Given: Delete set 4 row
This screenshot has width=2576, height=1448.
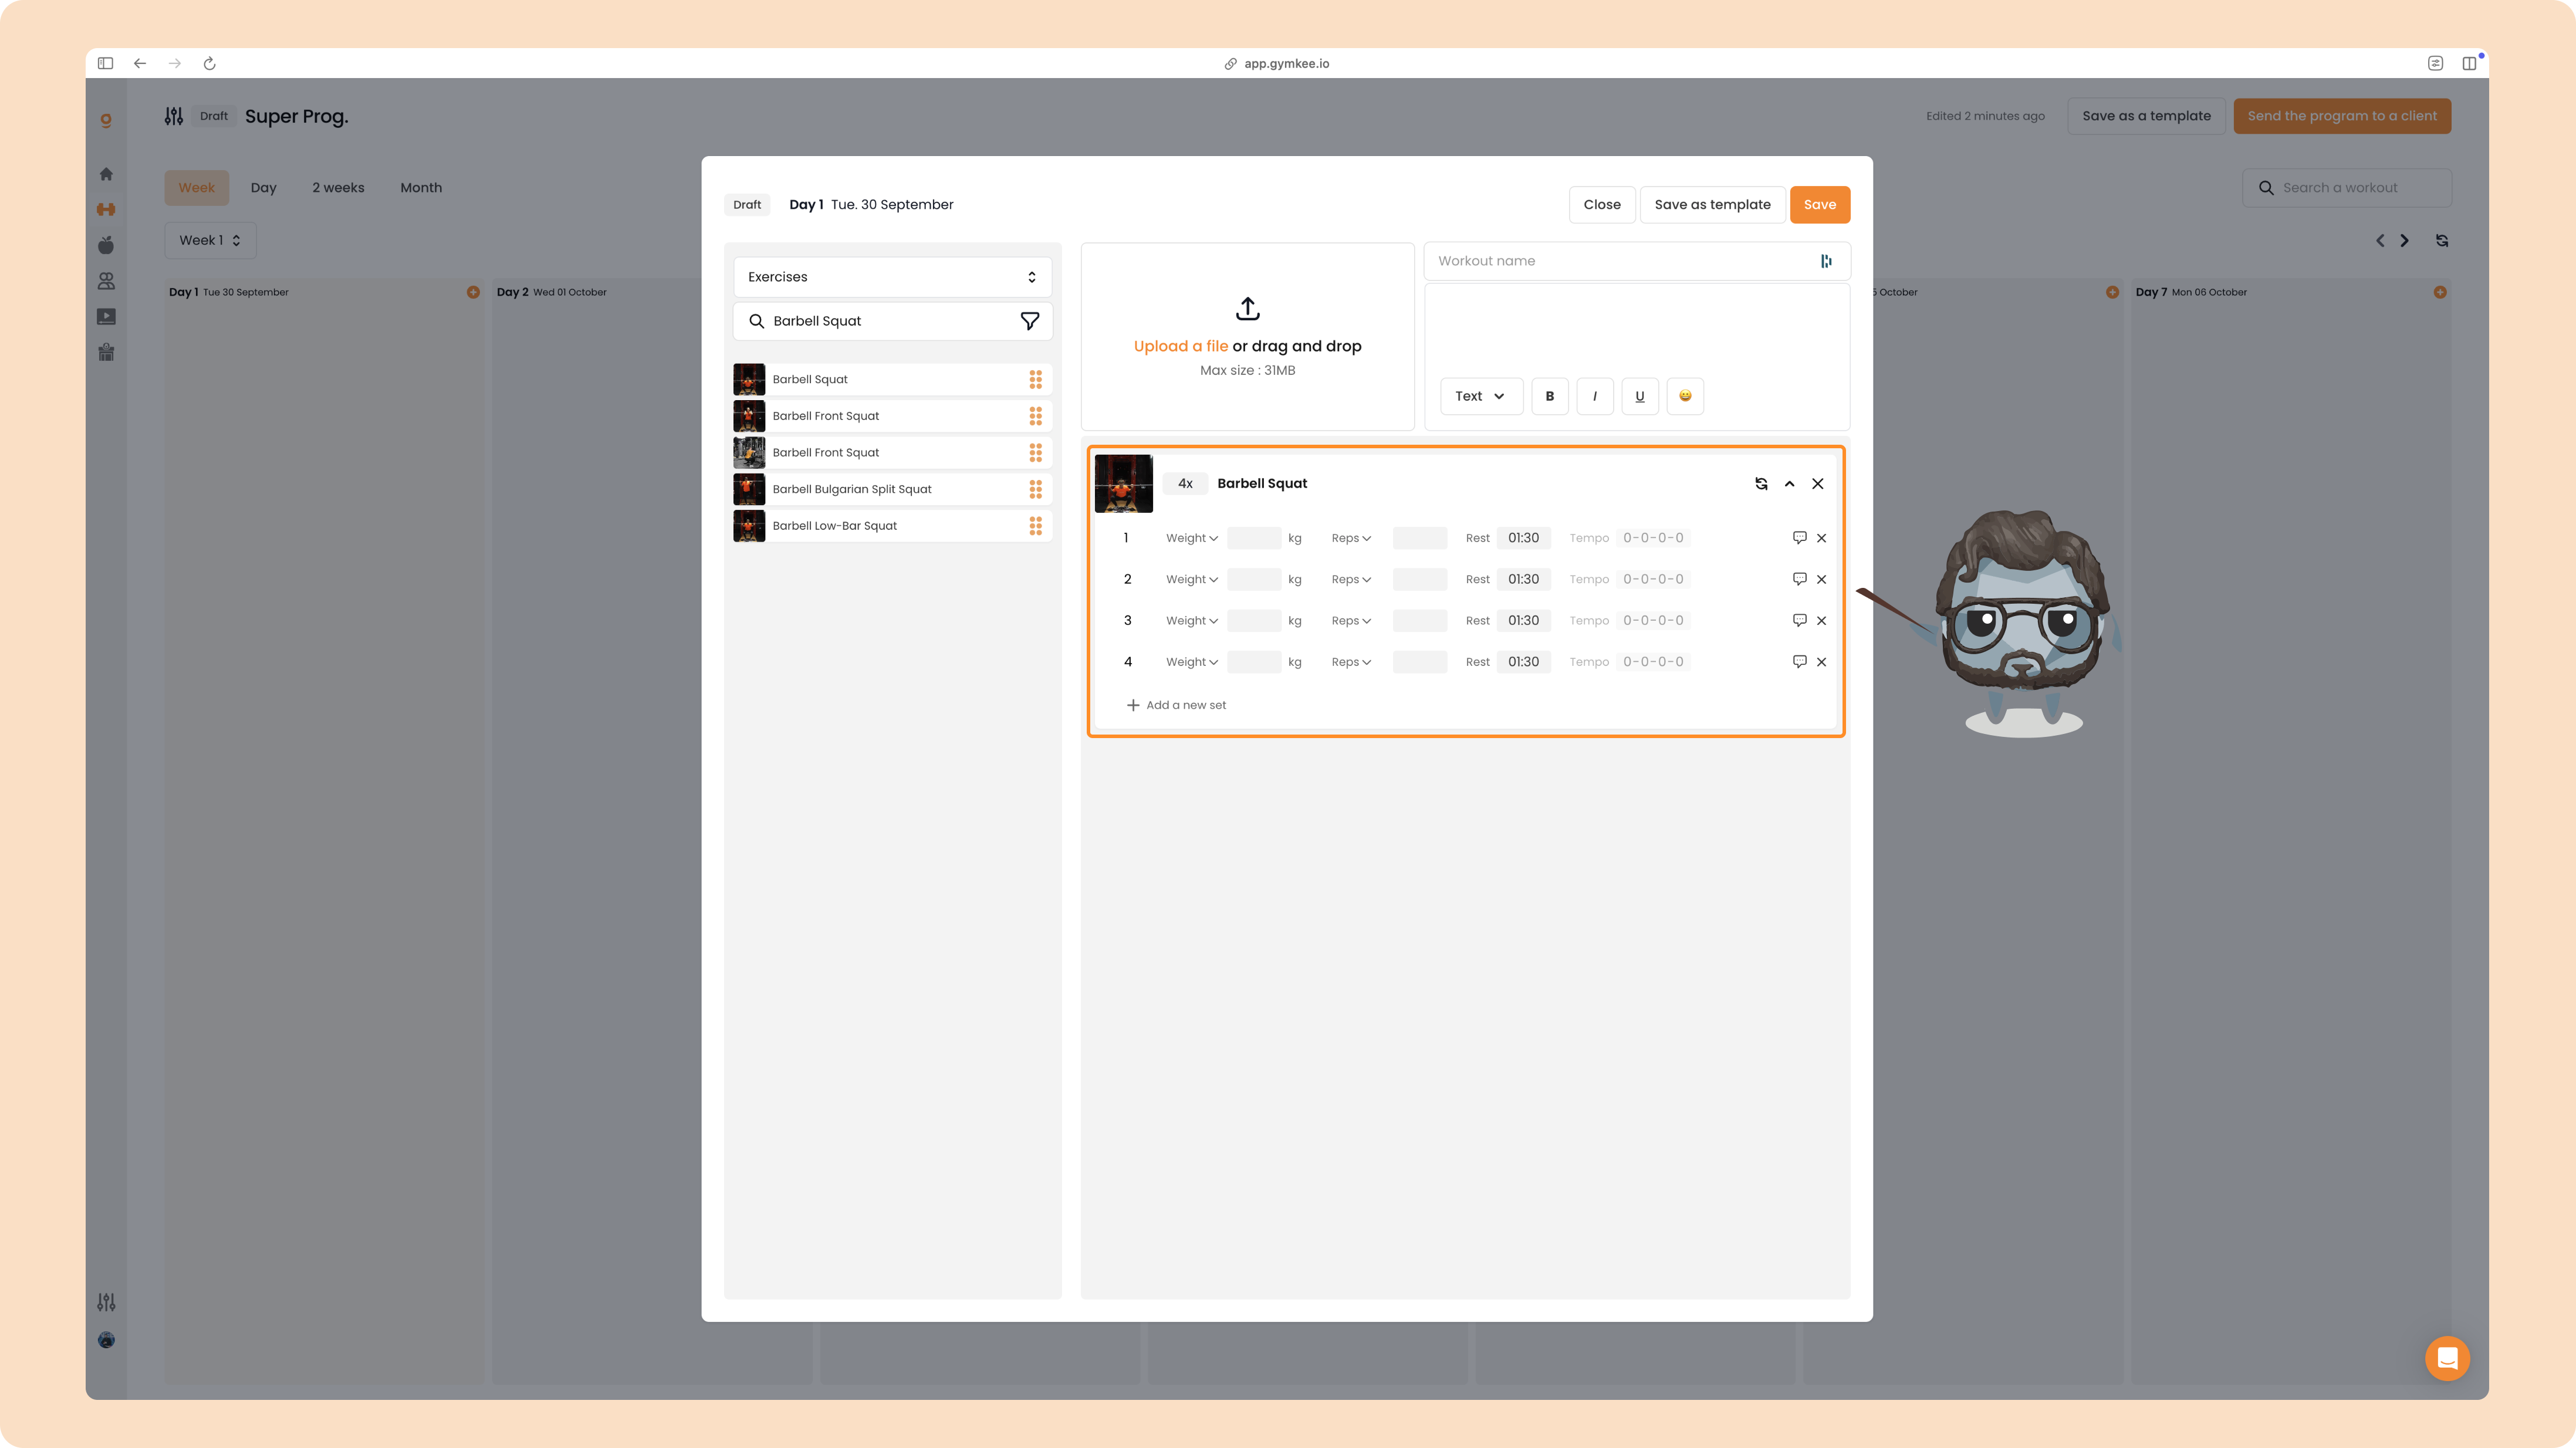Looking at the screenshot, I should click(x=1822, y=662).
